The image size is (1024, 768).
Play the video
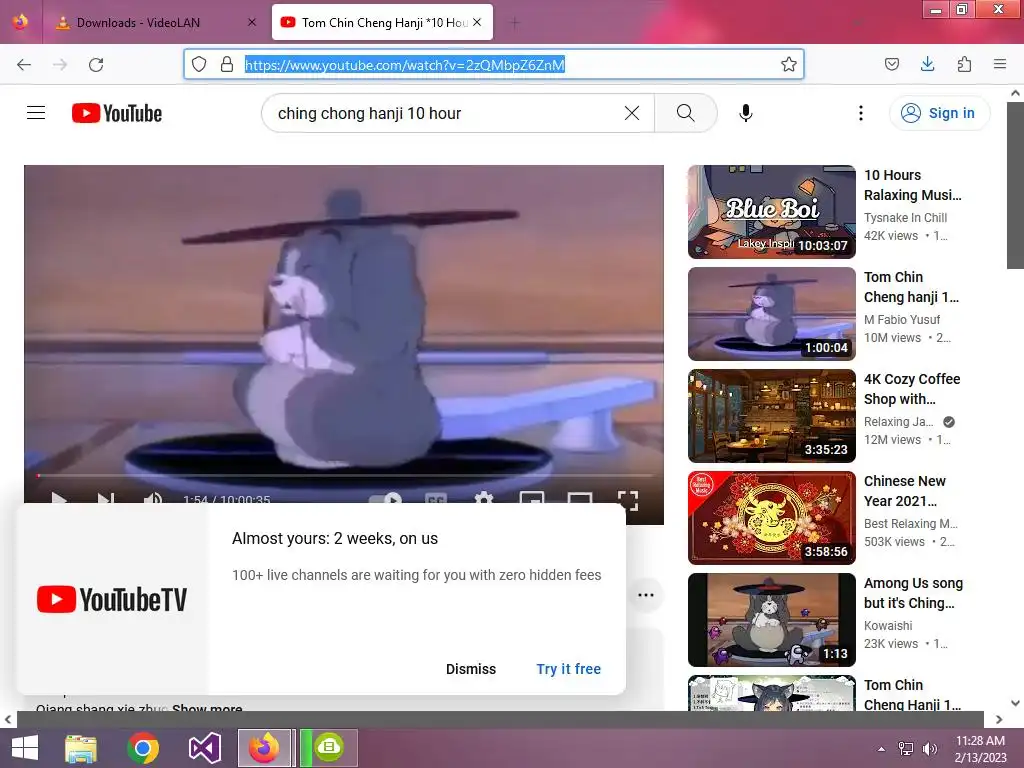(59, 500)
